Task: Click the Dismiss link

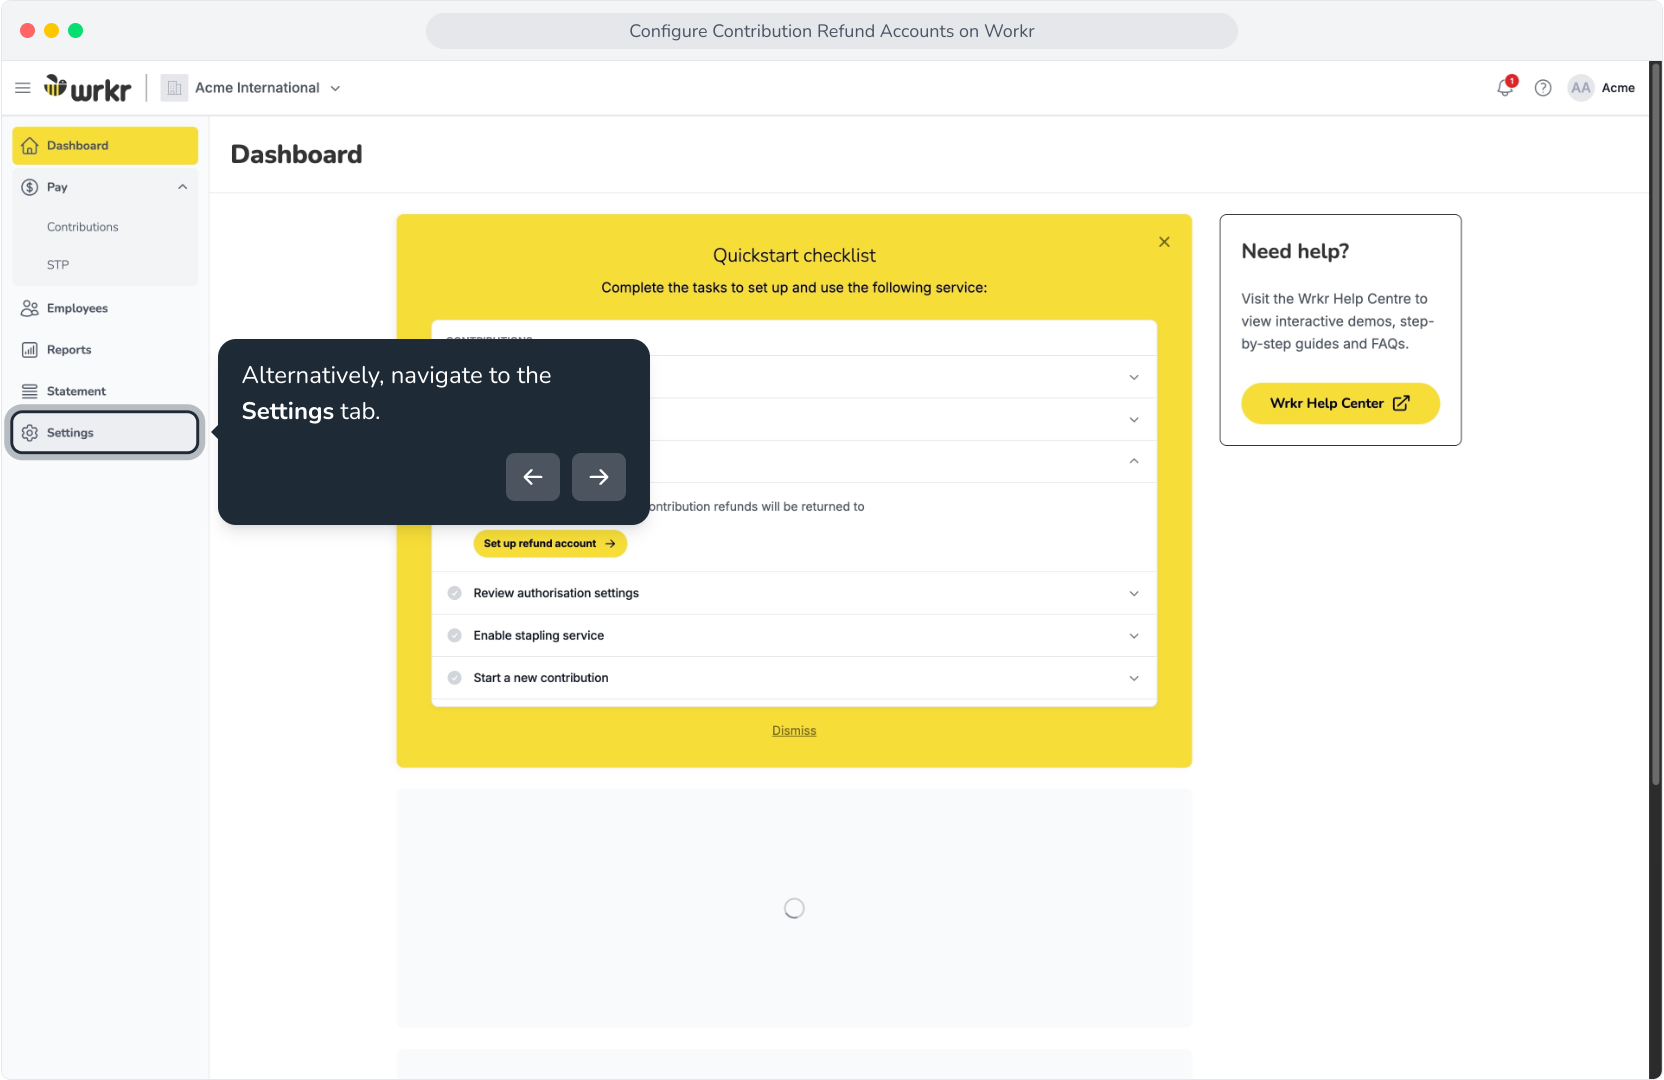Action: [794, 731]
